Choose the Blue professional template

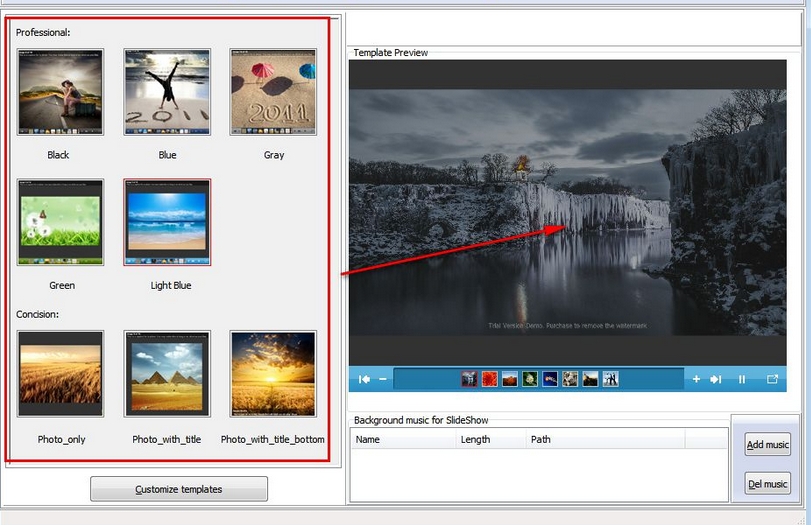click(x=167, y=92)
